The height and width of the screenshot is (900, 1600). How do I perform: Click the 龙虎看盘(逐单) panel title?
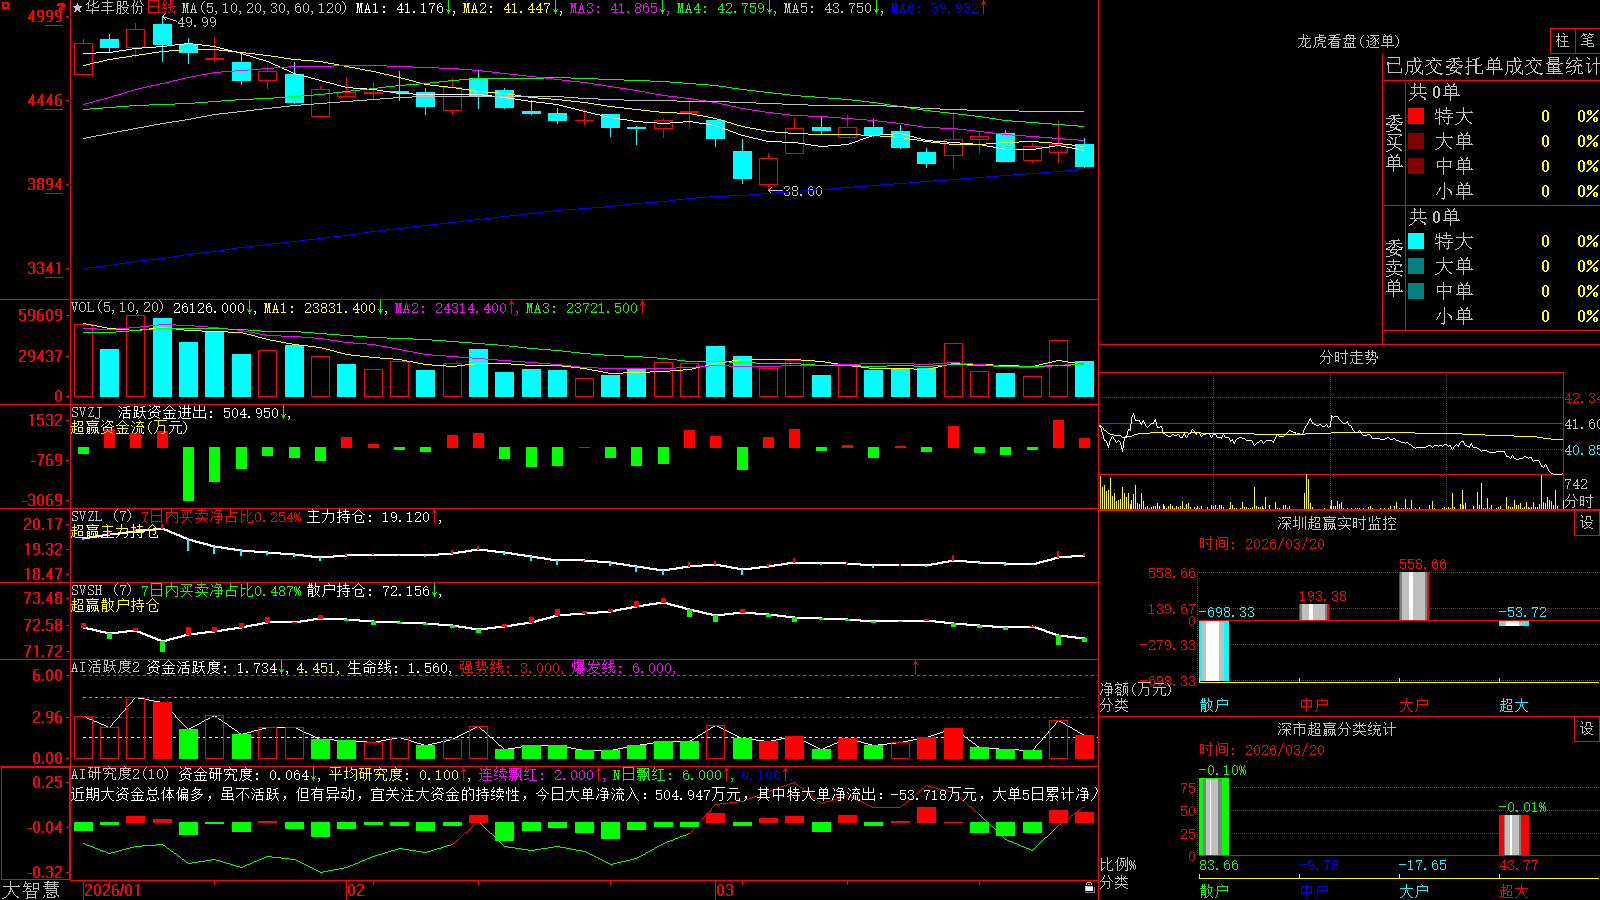[x=1348, y=41]
